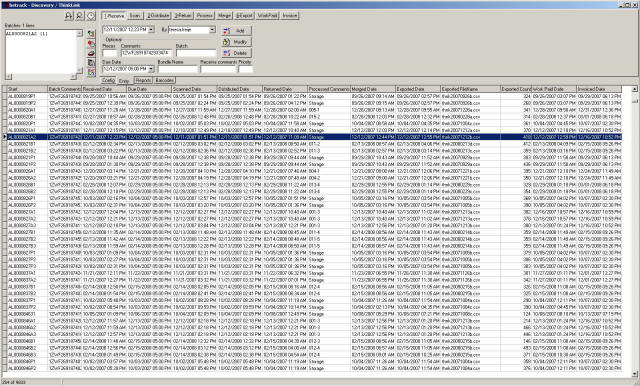Open the Work Paid tab
Image resolution: width=640 pixels, height=386 pixels.
point(268,16)
